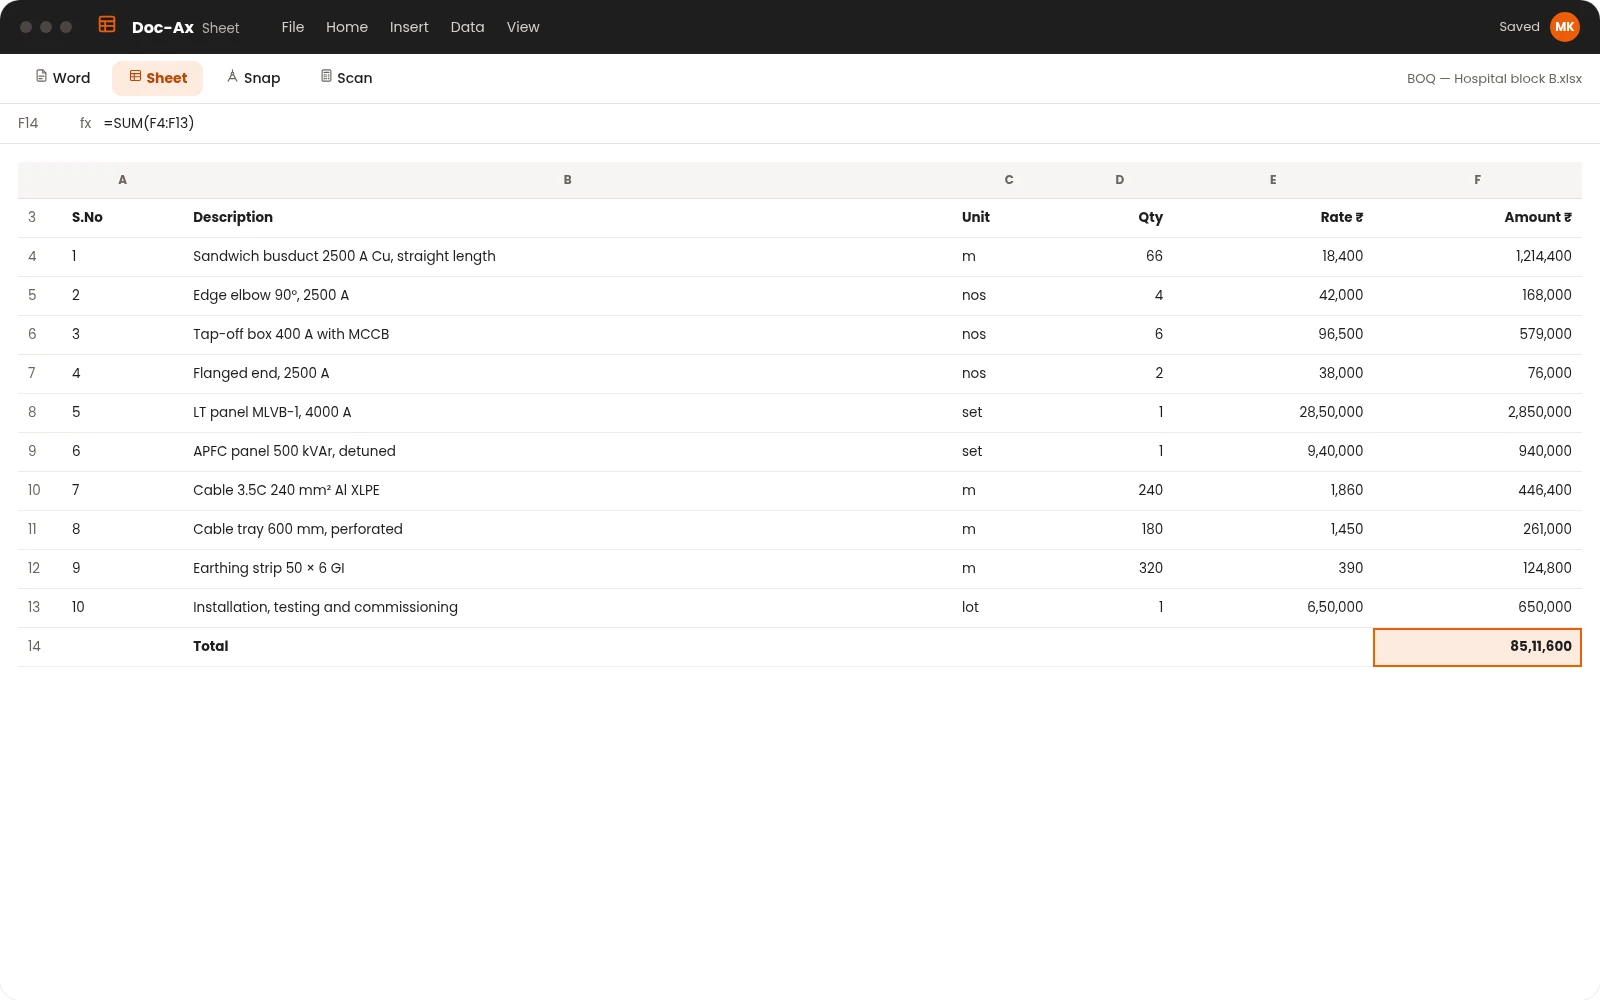Click the fx function label
This screenshot has width=1600, height=1000.
[x=86, y=123]
